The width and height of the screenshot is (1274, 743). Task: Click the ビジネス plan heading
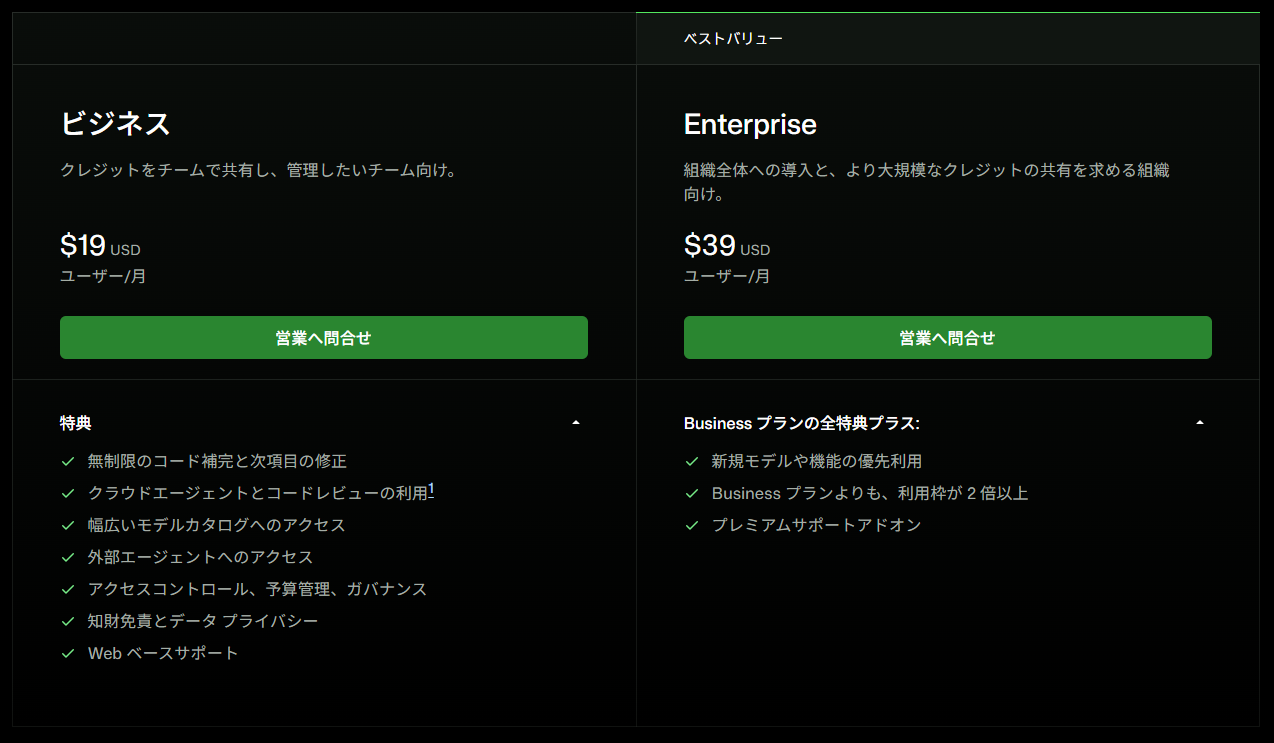(115, 124)
